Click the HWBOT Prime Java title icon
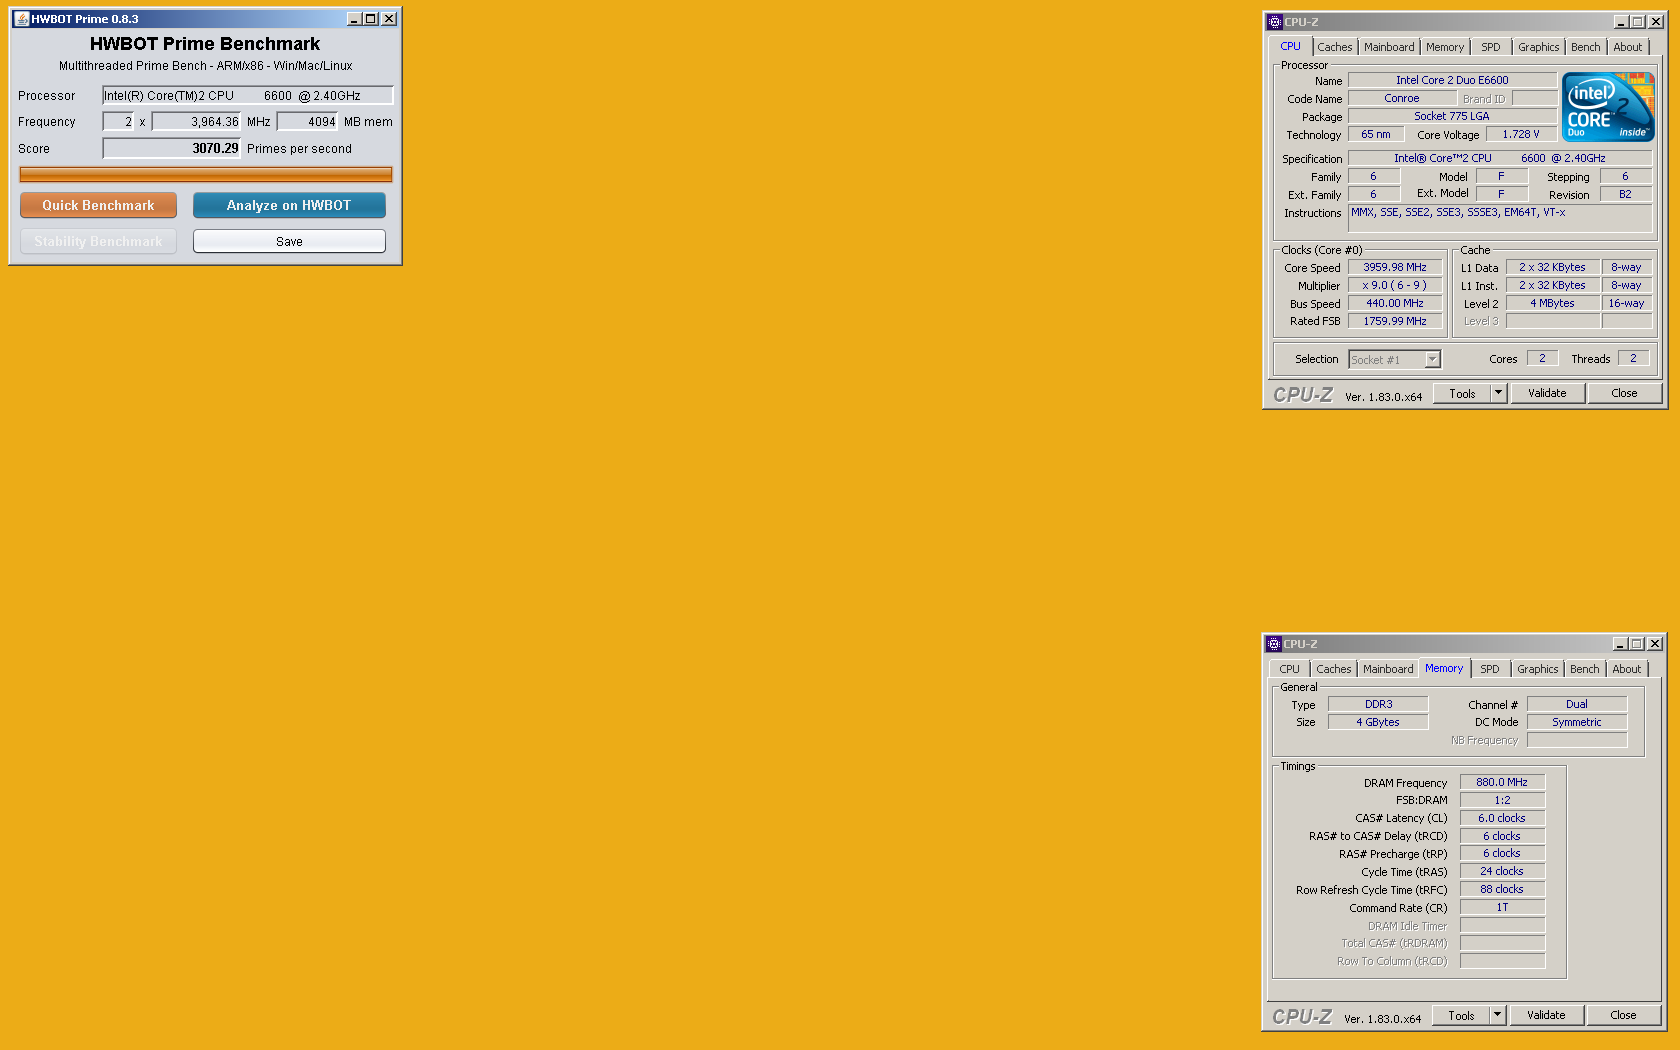This screenshot has height=1050, width=1680. [x=21, y=19]
